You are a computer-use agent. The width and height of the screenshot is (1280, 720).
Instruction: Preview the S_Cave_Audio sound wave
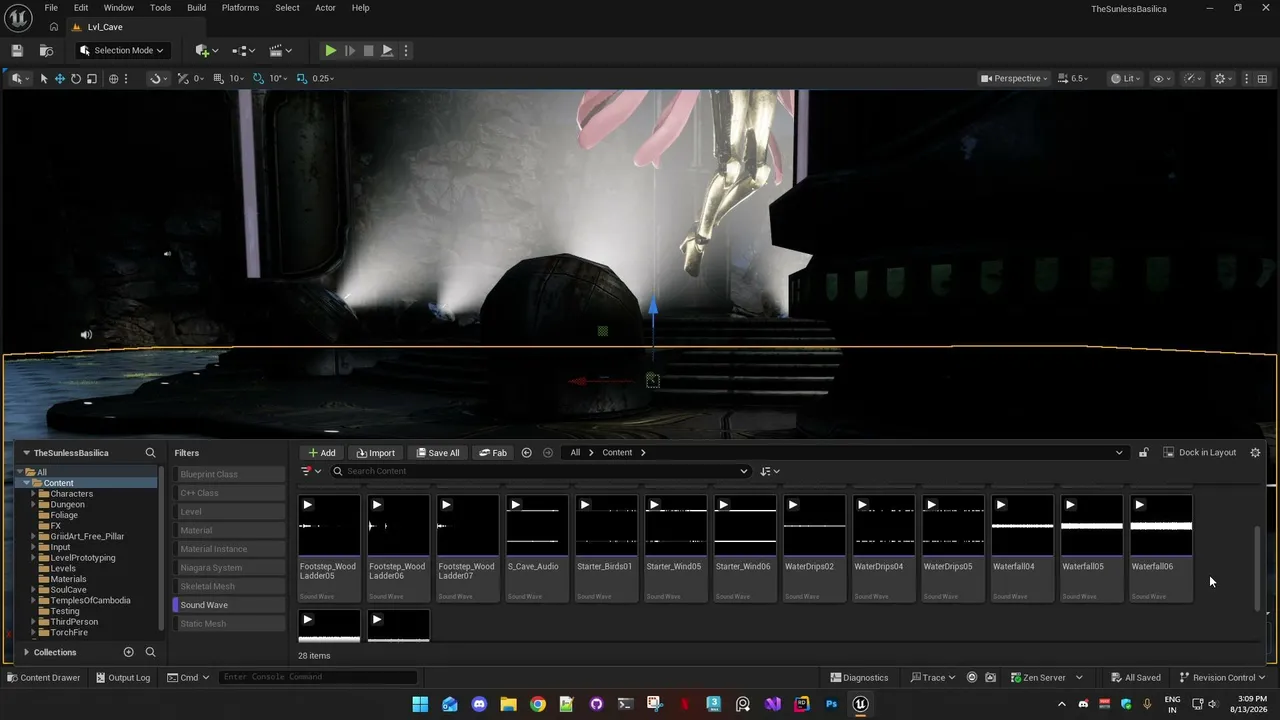[x=516, y=505]
